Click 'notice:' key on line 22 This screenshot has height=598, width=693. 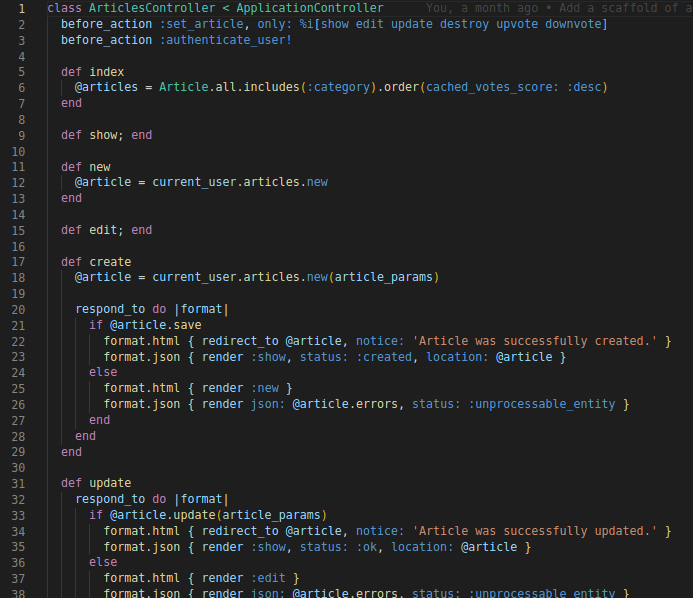(x=380, y=341)
